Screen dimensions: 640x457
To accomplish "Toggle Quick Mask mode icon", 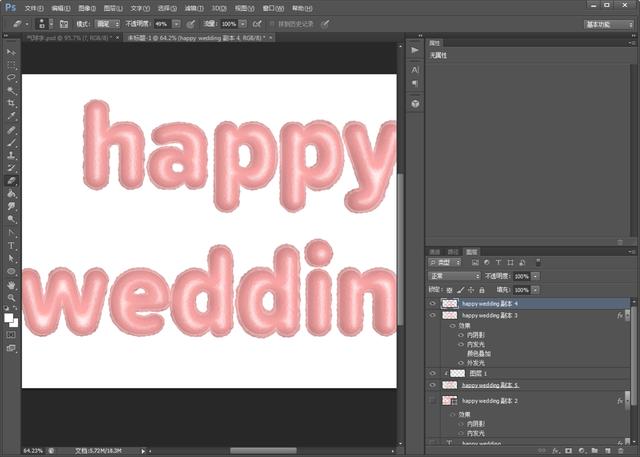I will 11,335.
